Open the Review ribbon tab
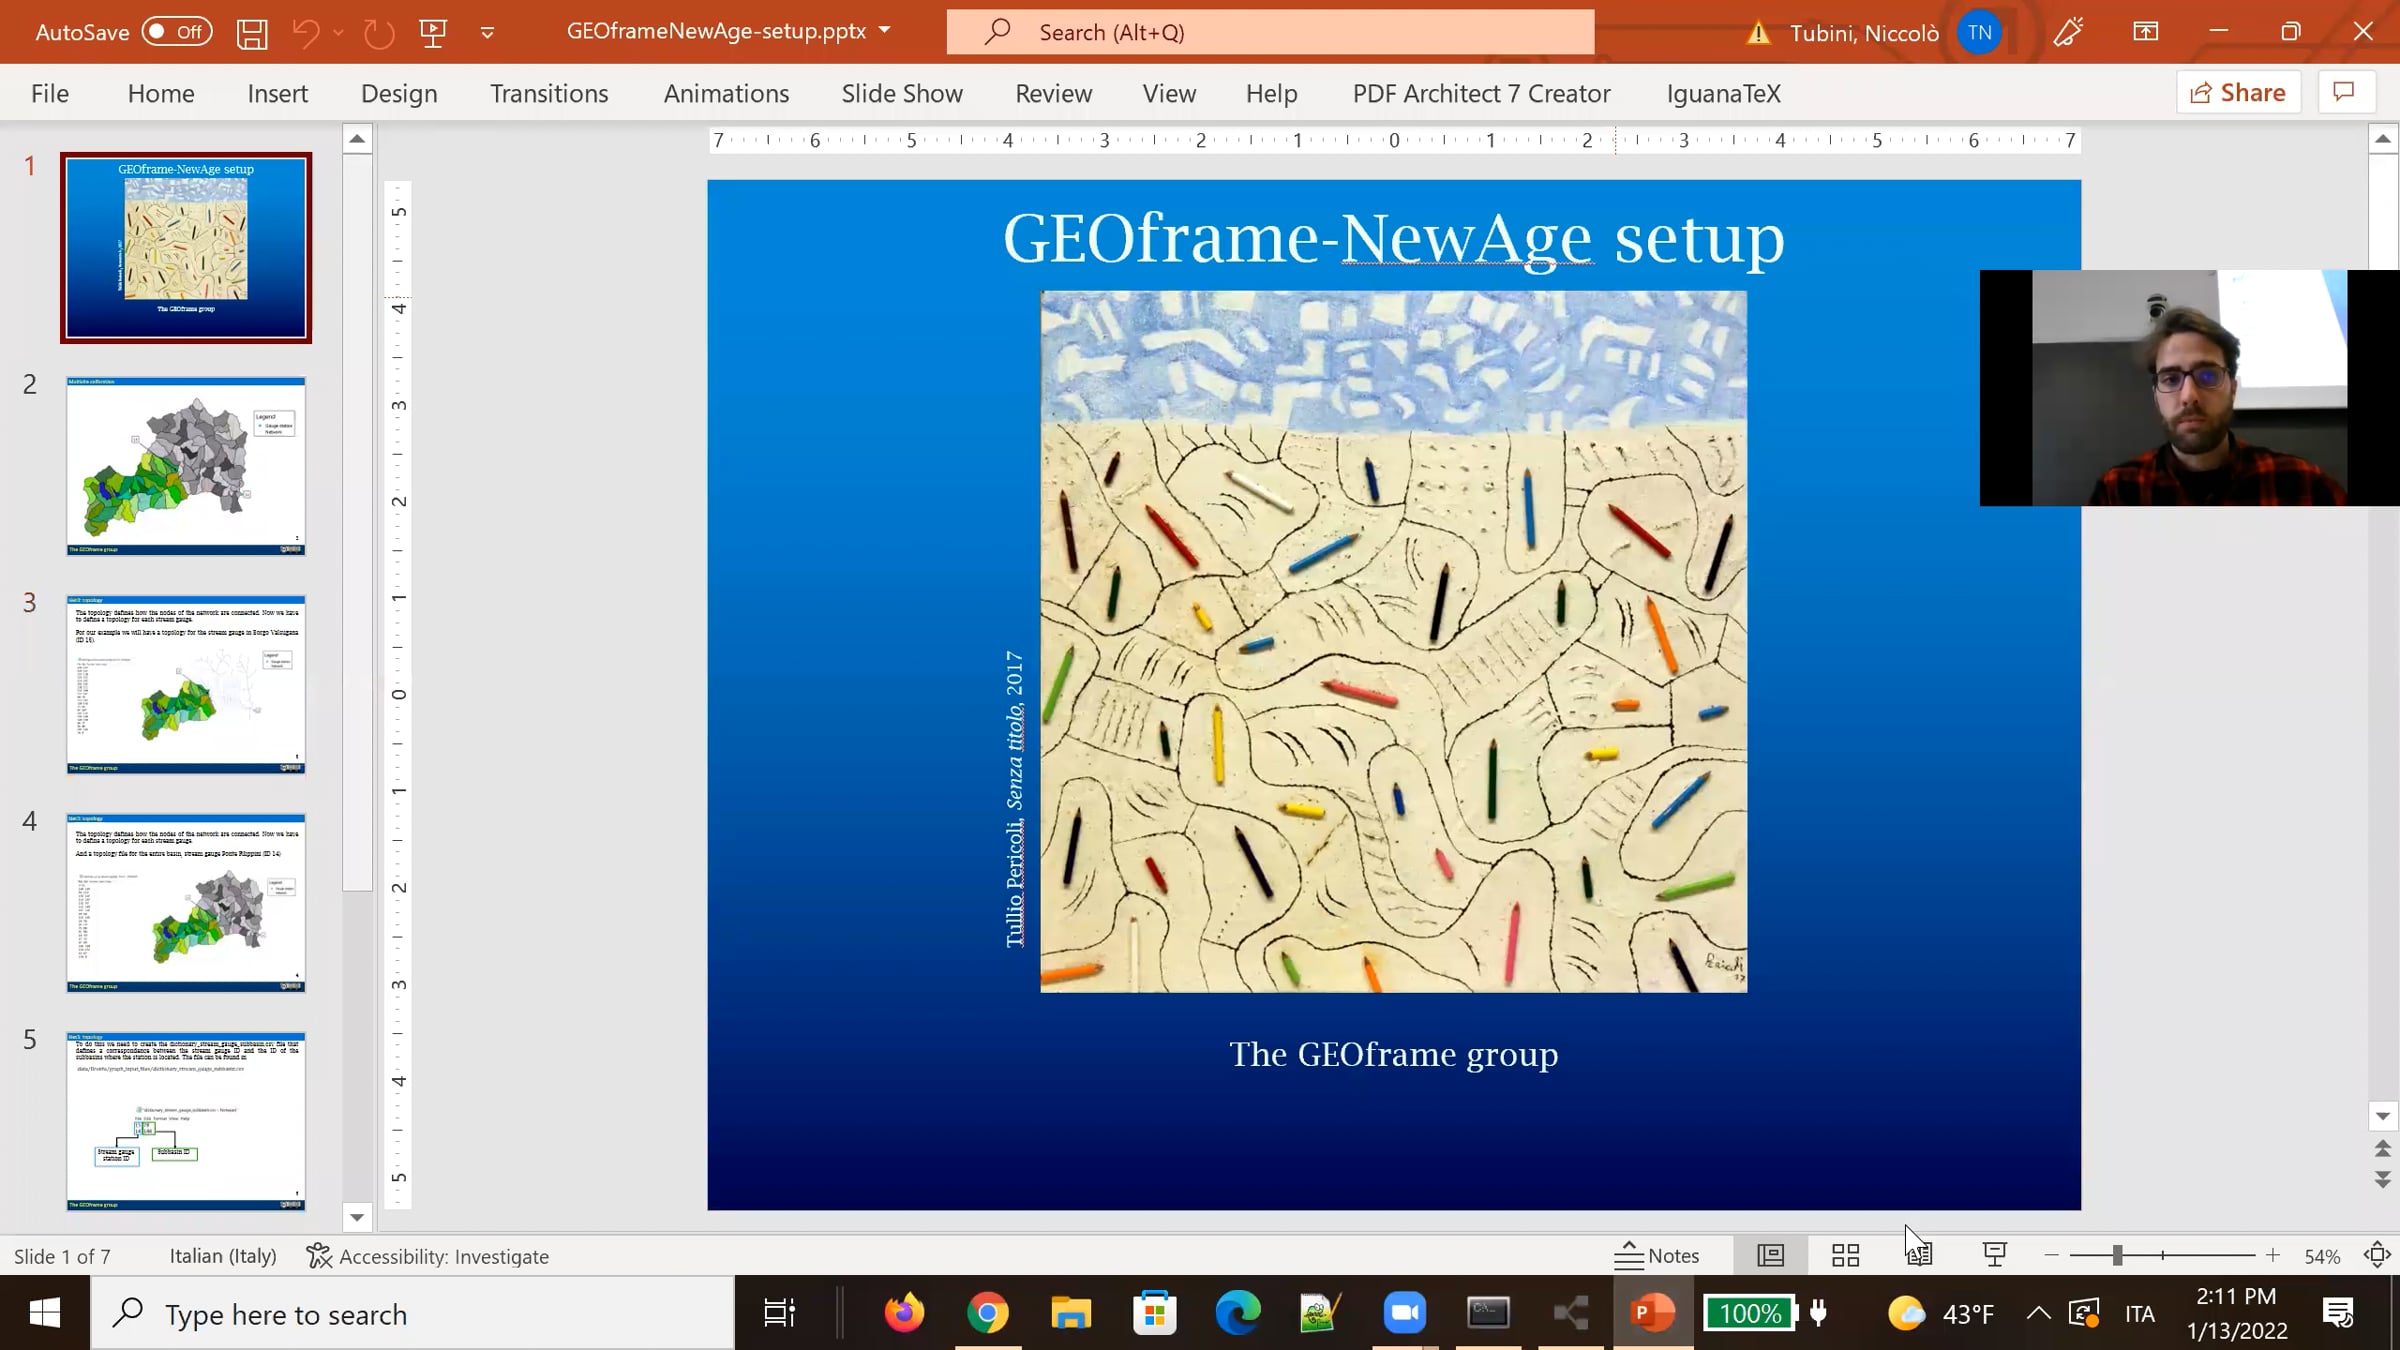The width and height of the screenshot is (2400, 1350). 1053,93
